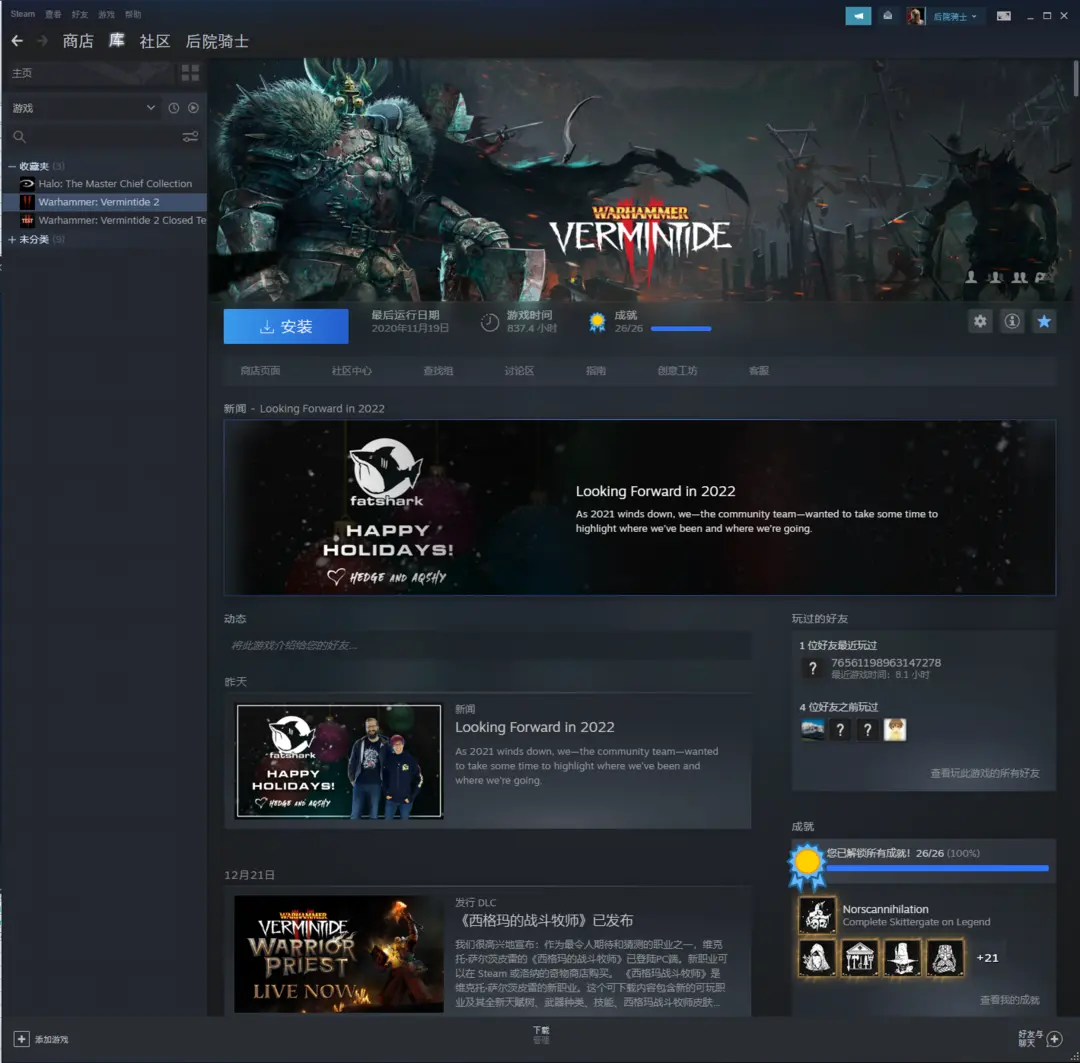Click the temple building achievement icon
This screenshot has width=1080, height=1063.
[x=860, y=958]
